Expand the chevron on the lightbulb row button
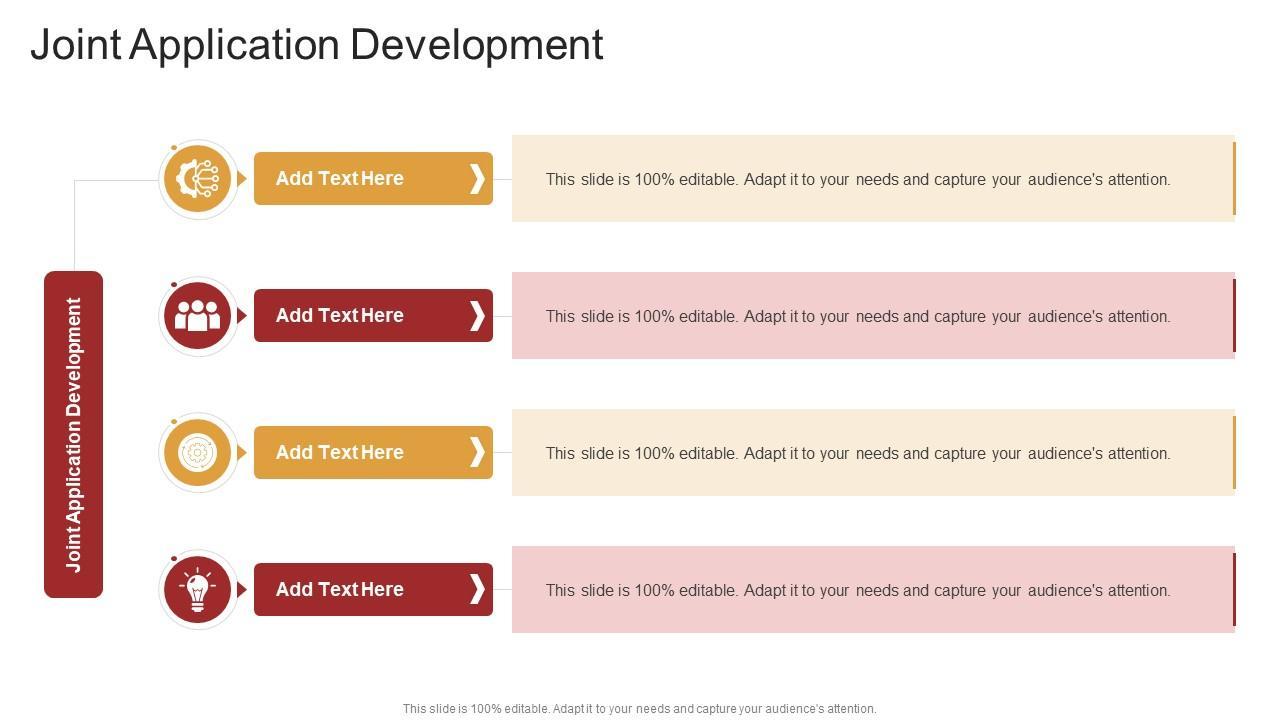This screenshot has width=1280, height=720. pyautogui.click(x=477, y=590)
